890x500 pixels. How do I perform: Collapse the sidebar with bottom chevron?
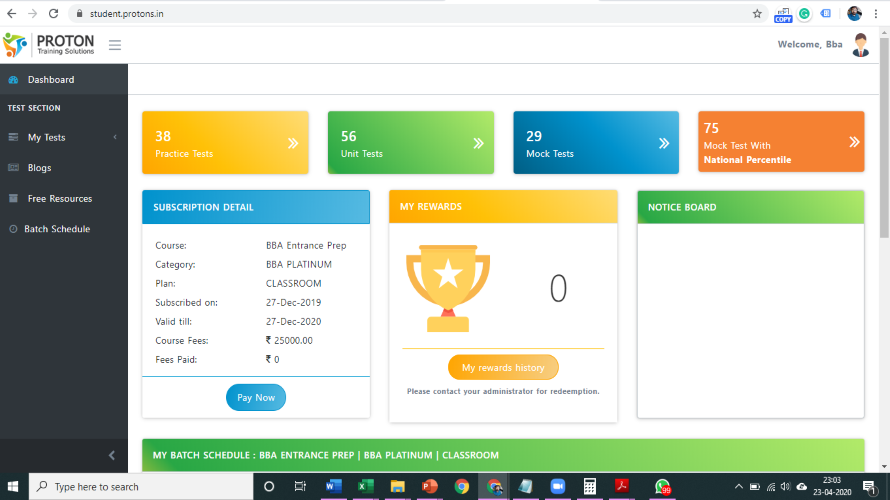pos(112,455)
